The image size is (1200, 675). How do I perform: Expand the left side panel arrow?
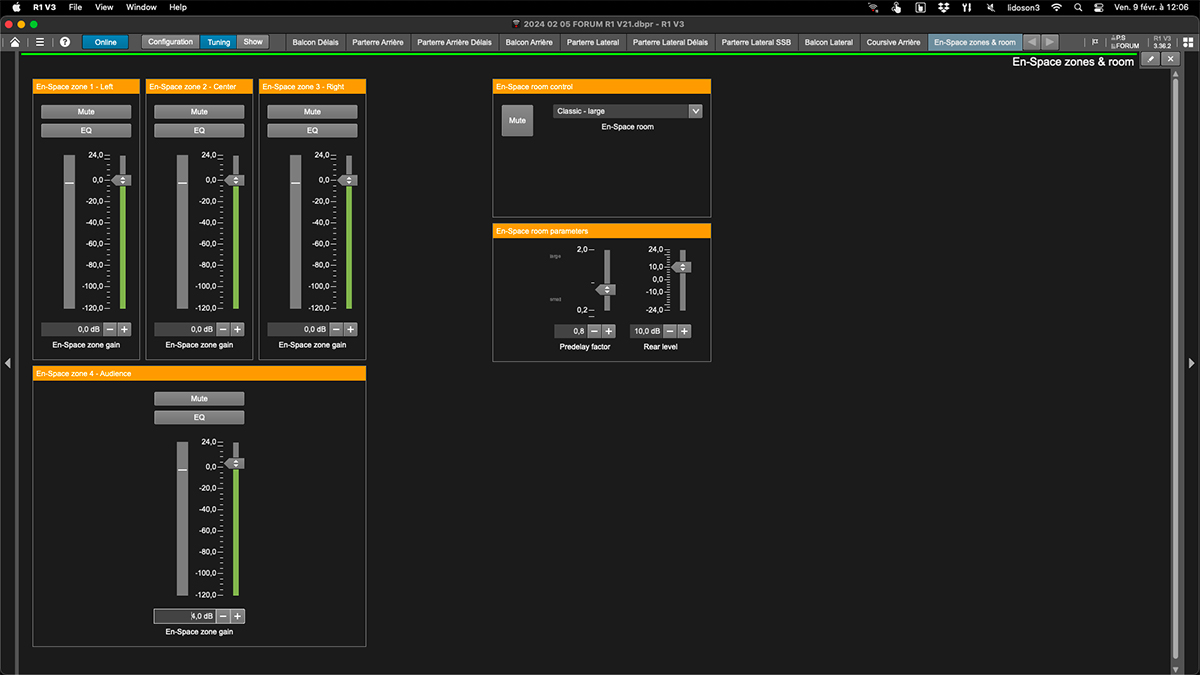tap(8, 363)
